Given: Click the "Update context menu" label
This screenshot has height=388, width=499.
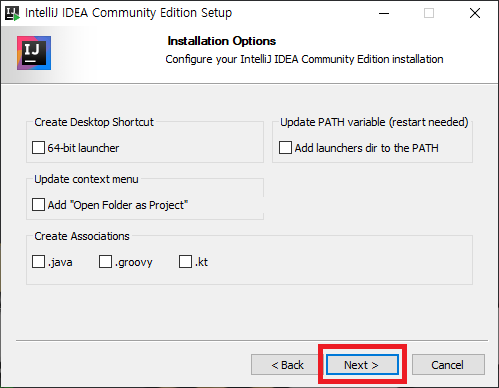Looking at the screenshot, I should 86,179.
